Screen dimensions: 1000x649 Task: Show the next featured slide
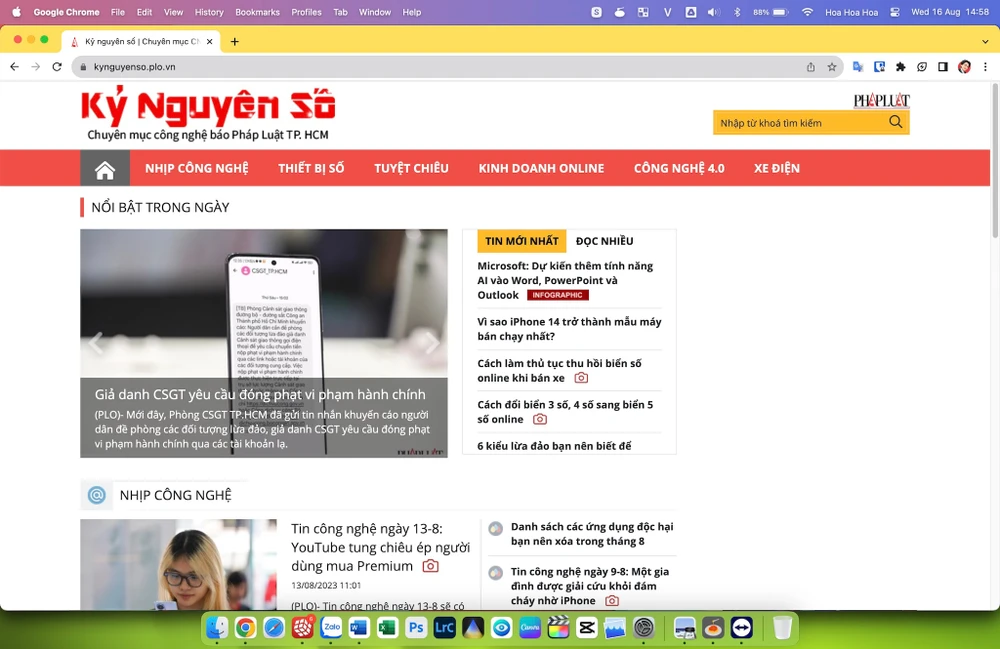[x=432, y=343]
